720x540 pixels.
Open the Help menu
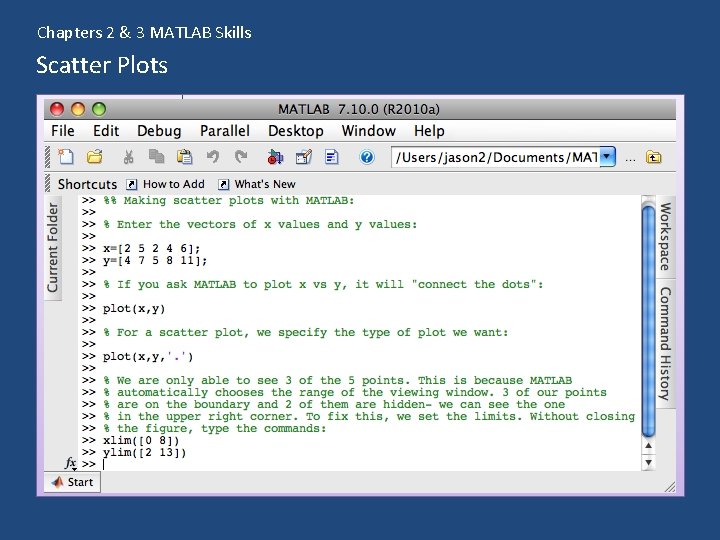[x=429, y=131]
